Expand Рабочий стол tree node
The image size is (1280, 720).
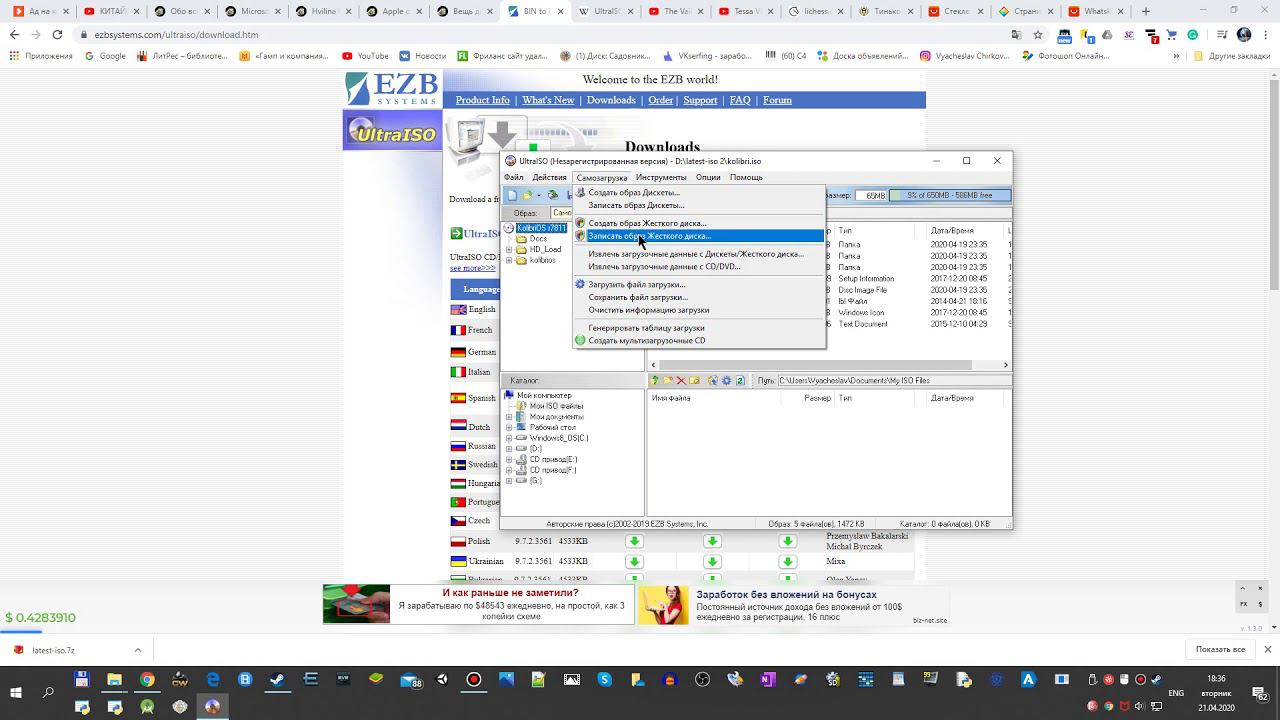509,428
